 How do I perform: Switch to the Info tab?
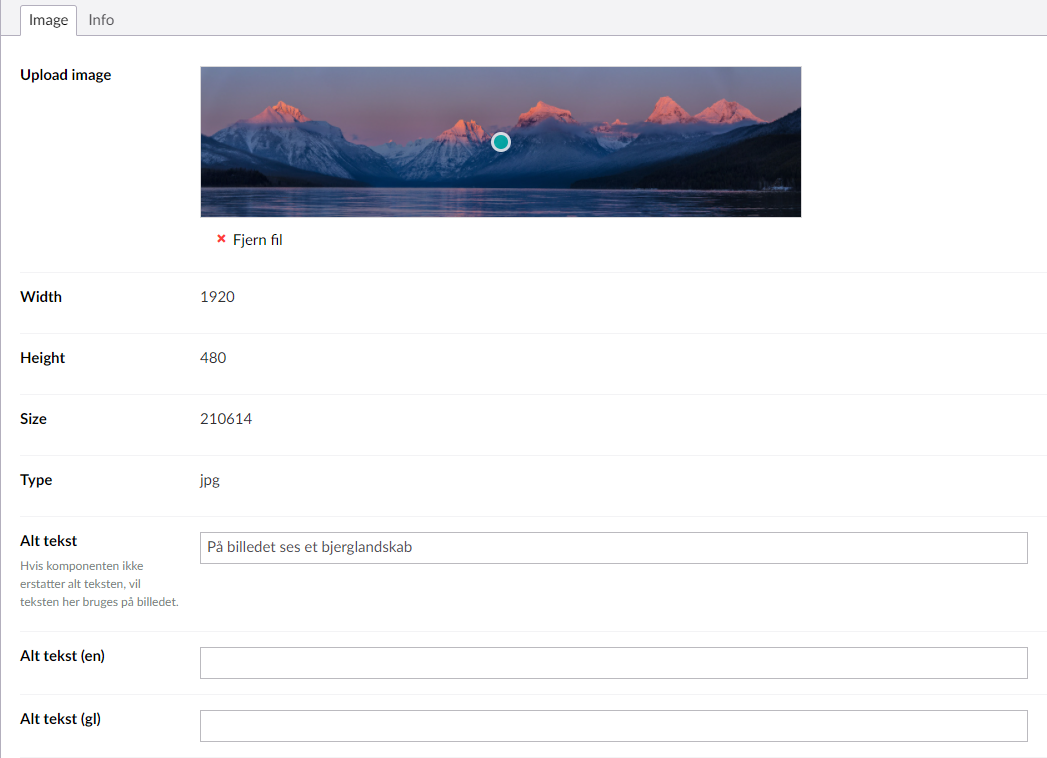[101, 20]
